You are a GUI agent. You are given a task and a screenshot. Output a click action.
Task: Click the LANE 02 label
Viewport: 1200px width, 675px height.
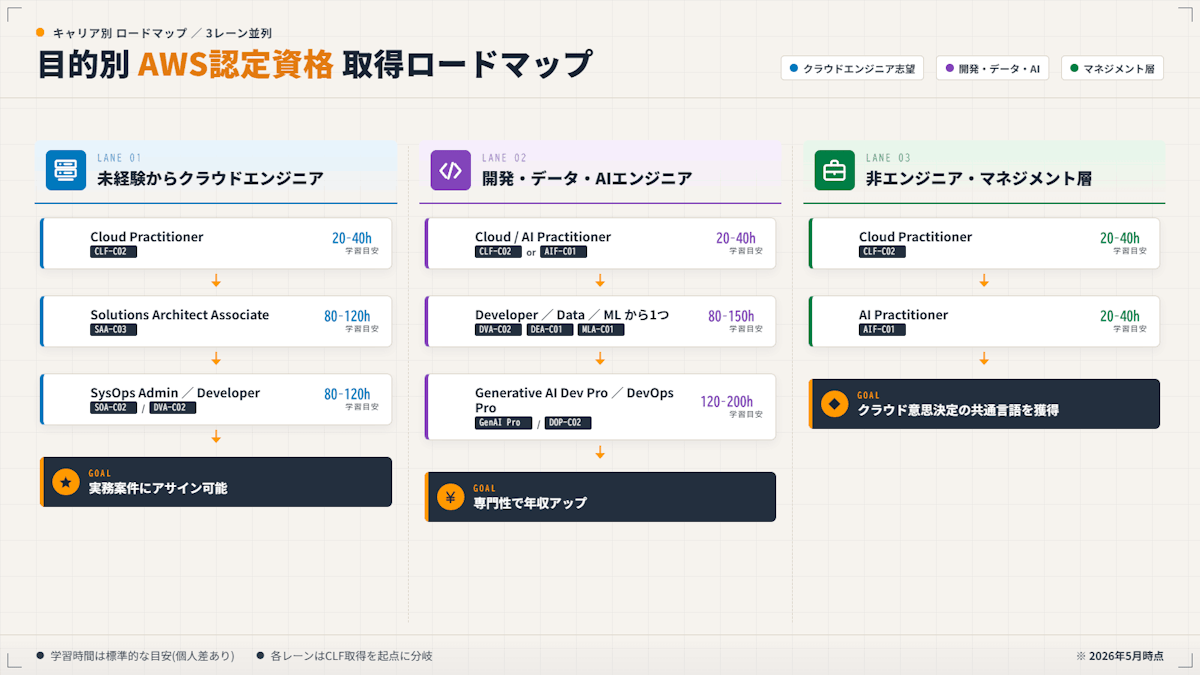point(504,158)
